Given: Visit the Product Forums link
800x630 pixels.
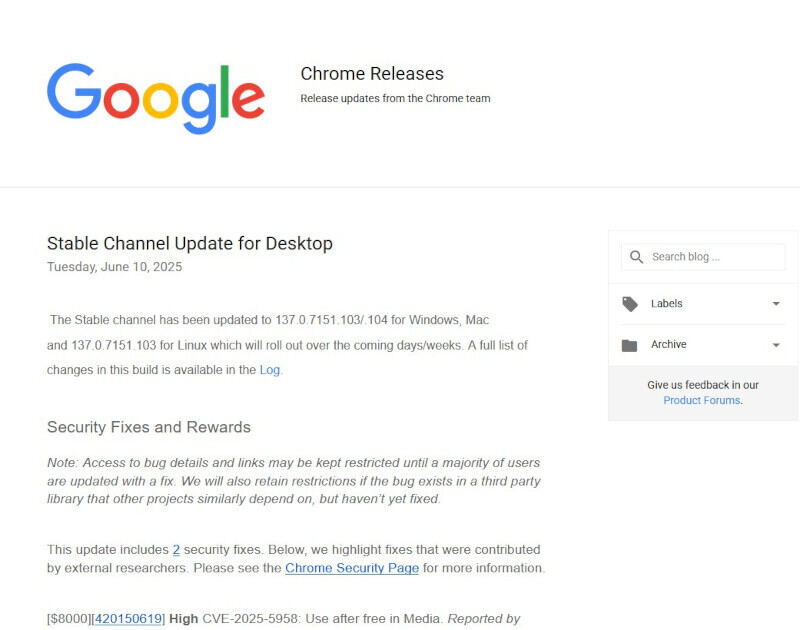Looking at the screenshot, I should point(702,400).
